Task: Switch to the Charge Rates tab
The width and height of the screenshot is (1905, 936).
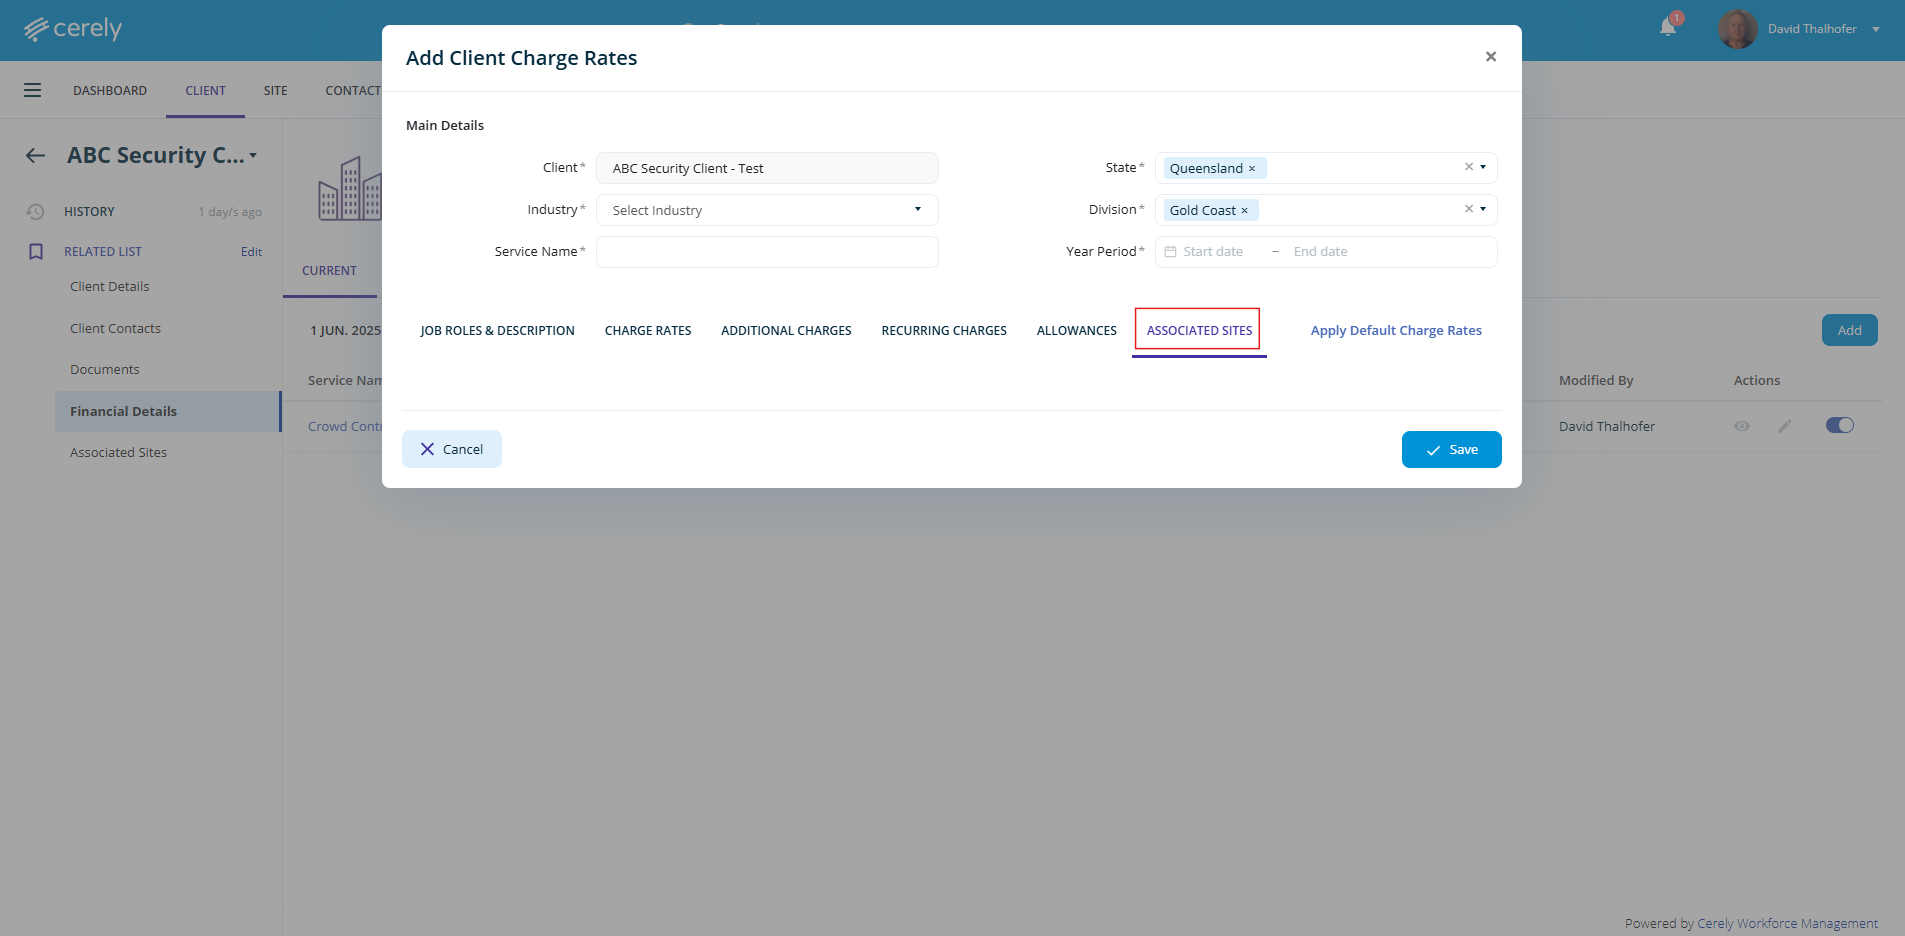Action: click(648, 331)
